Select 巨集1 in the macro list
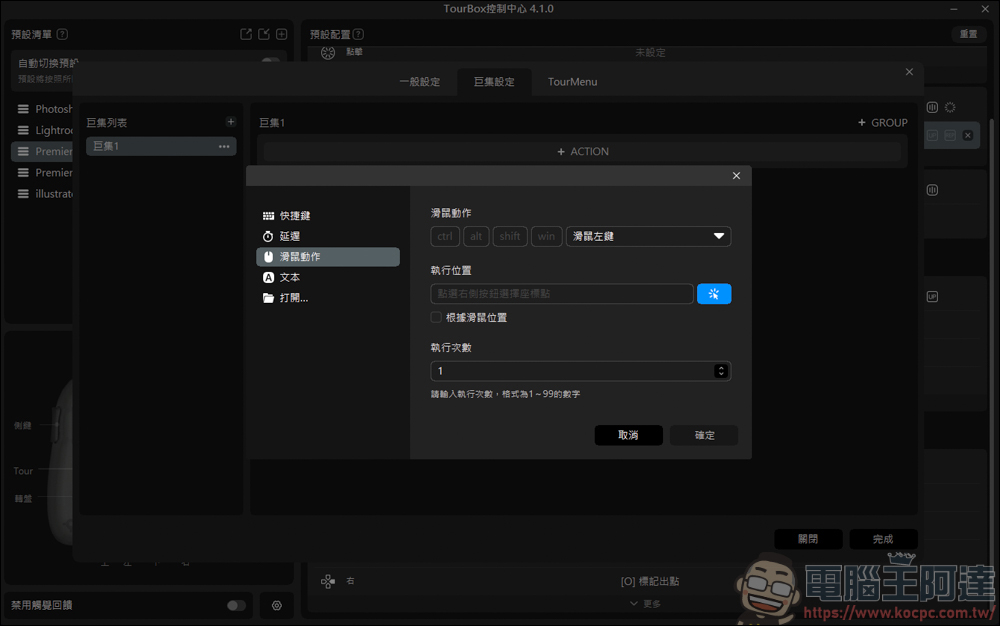Screen dimensions: 1000x626 point(161,146)
